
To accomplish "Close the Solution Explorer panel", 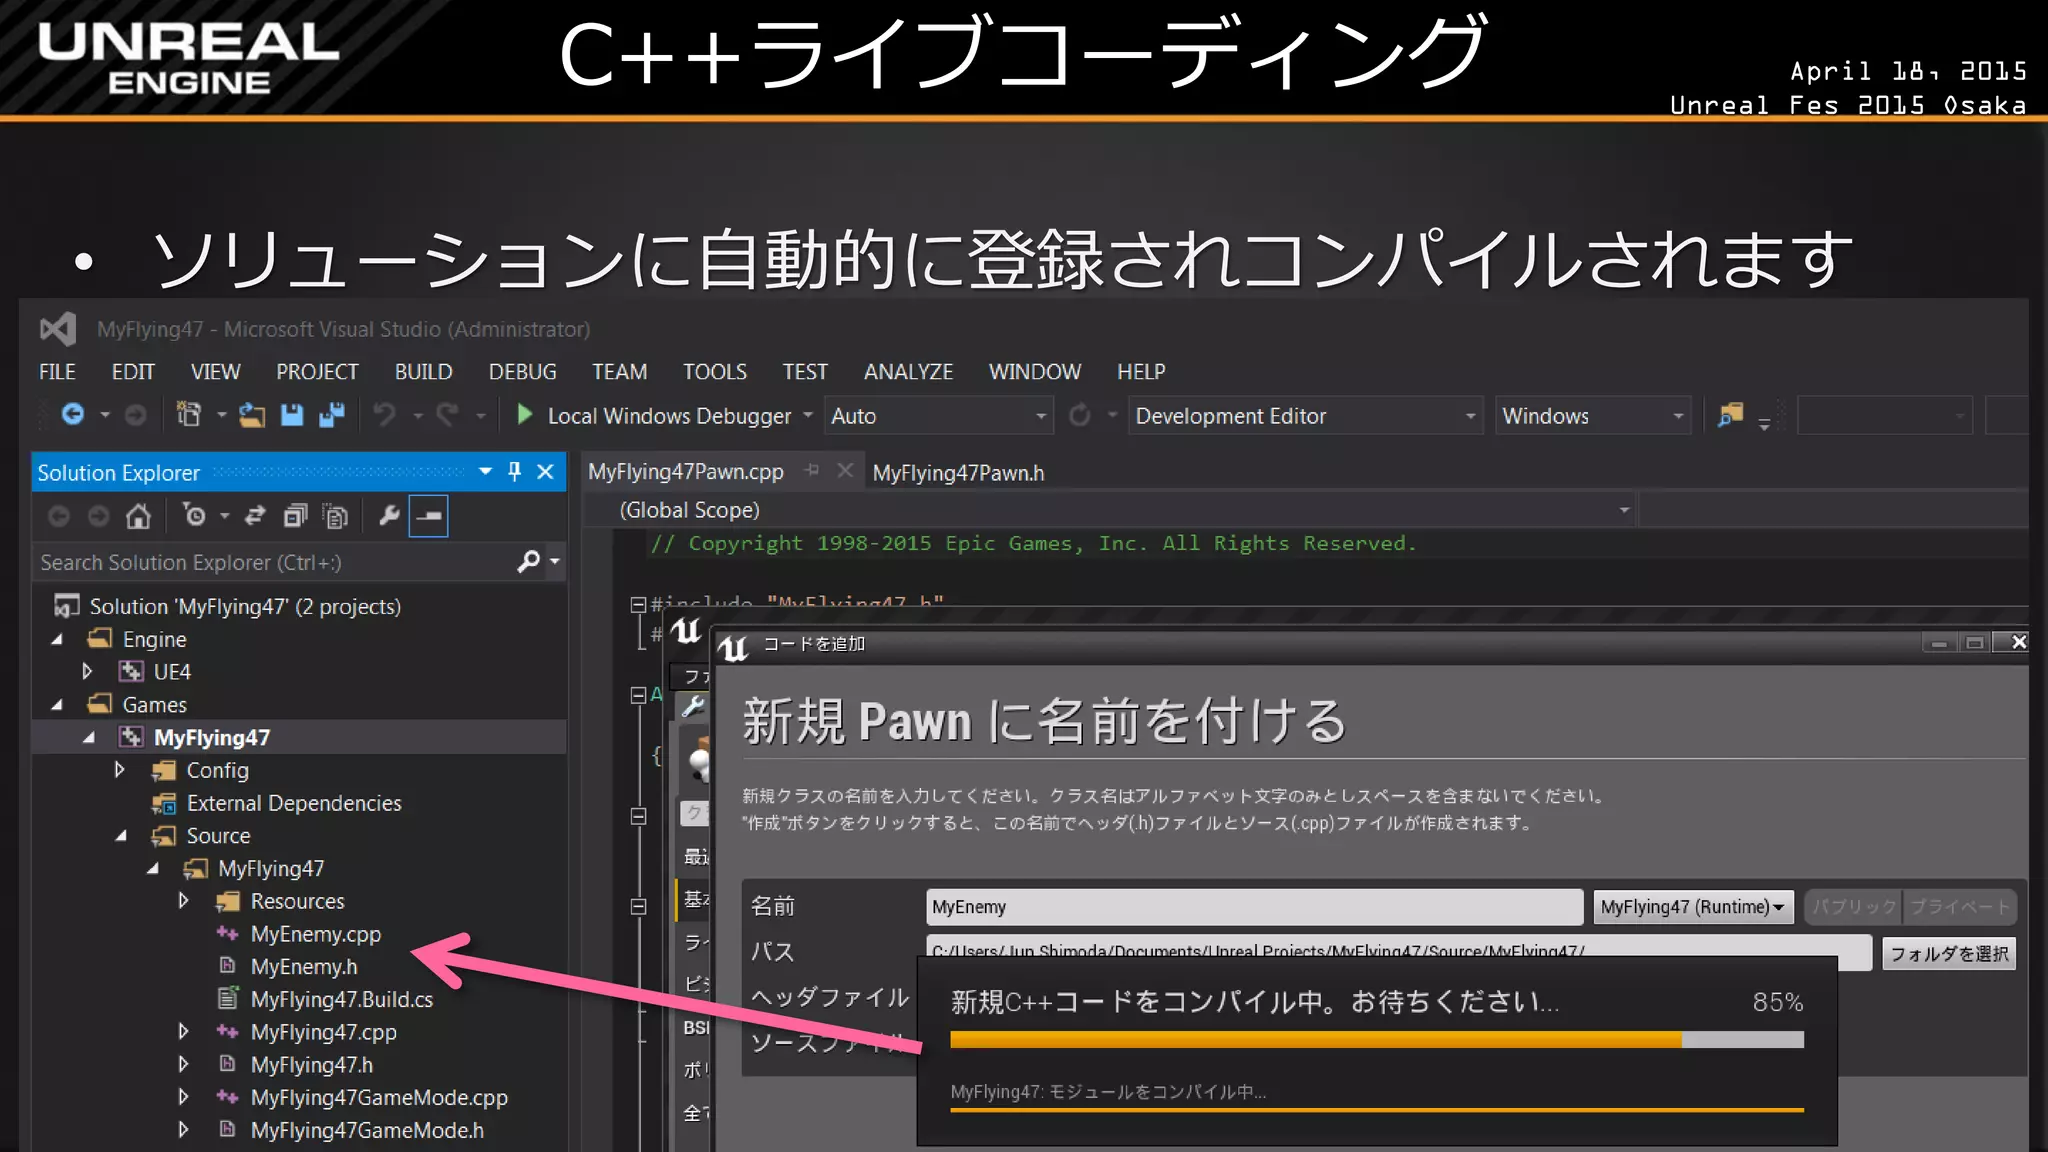I will (x=545, y=472).
